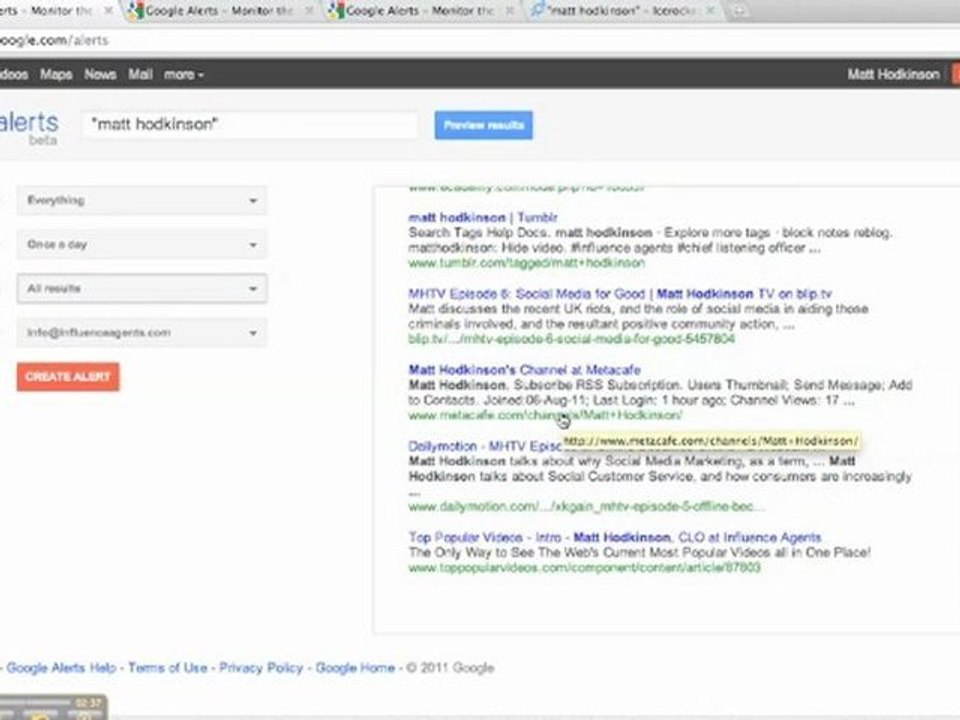Open Google Home footer link
The width and height of the screenshot is (960, 720).
(x=355, y=668)
